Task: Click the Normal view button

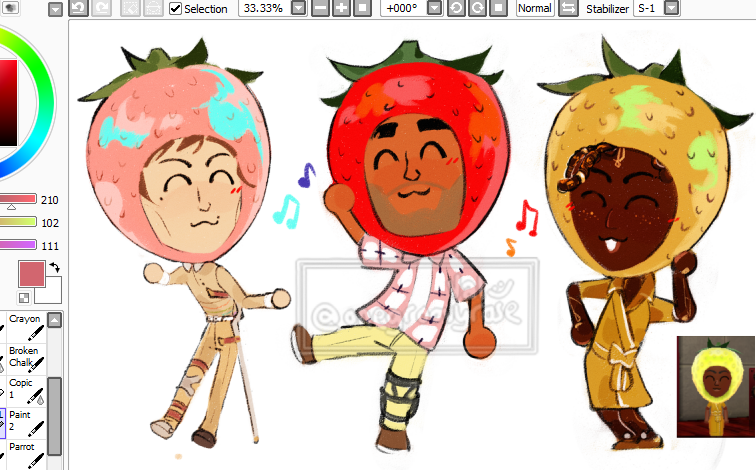Action: pyautogui.click(x=535, y=8)
